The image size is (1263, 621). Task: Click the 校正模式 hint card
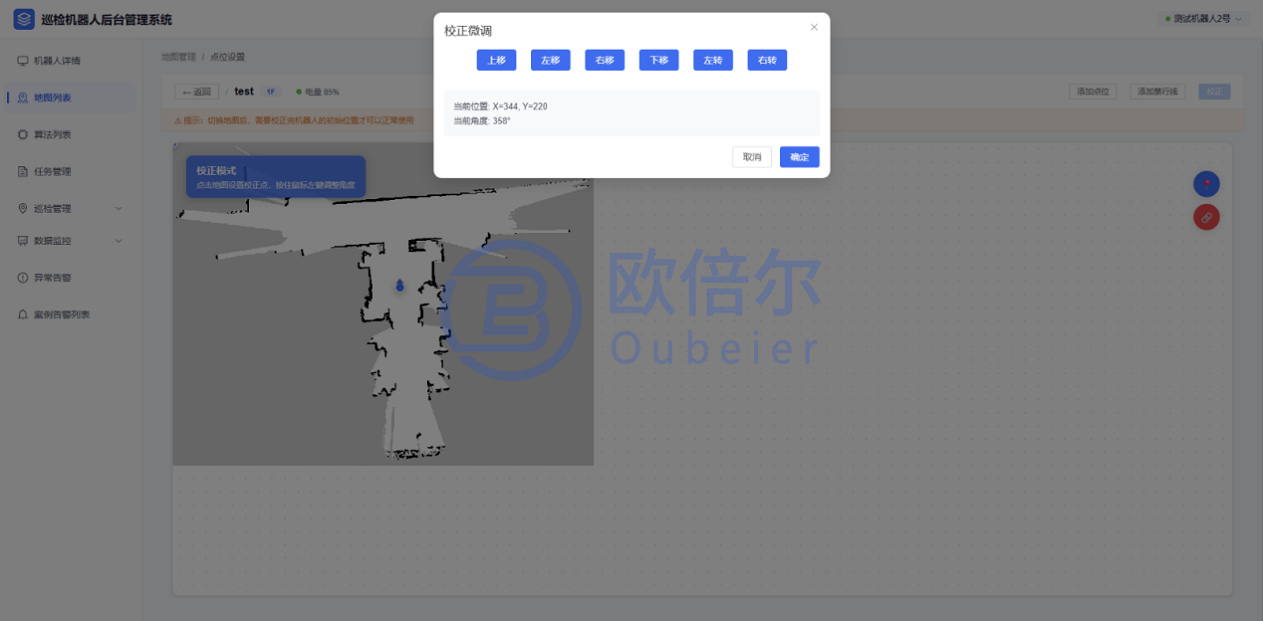click(x=275, y=177)
